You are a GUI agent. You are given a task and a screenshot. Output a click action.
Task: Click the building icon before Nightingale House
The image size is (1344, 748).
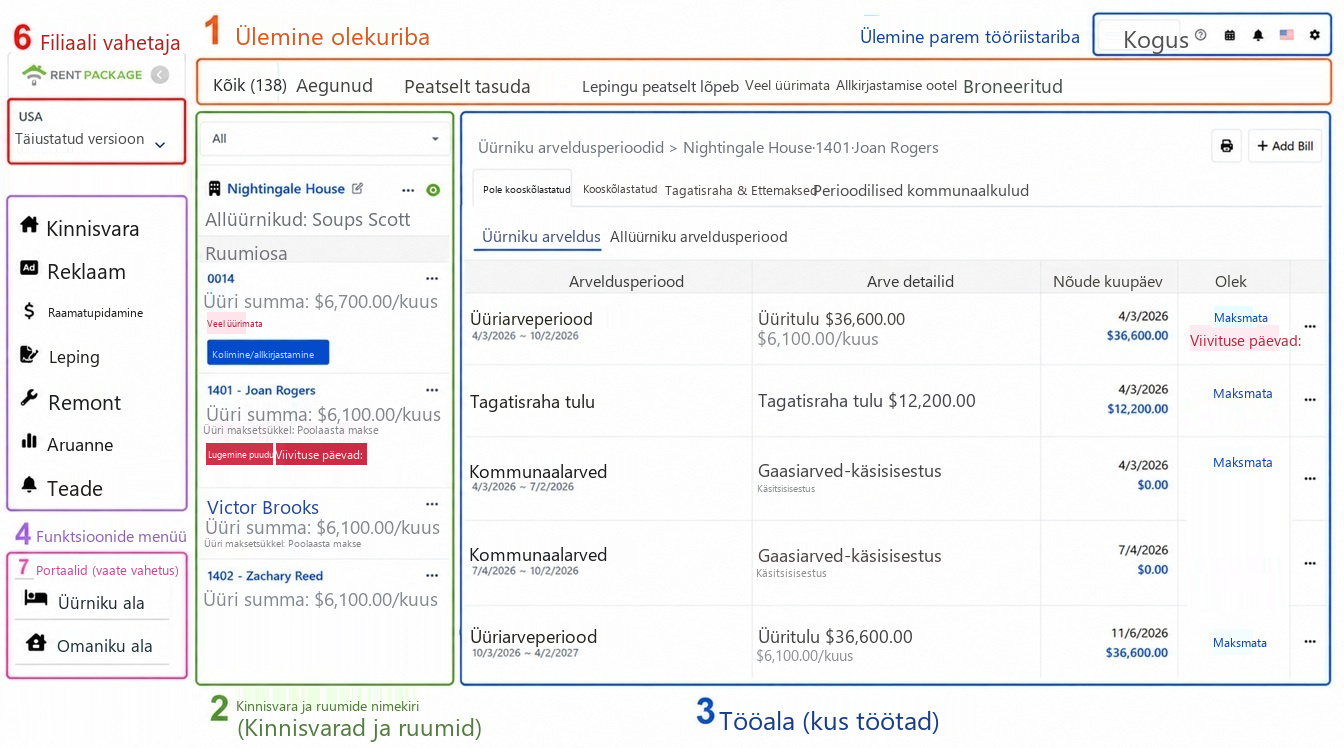coord(214,188)
